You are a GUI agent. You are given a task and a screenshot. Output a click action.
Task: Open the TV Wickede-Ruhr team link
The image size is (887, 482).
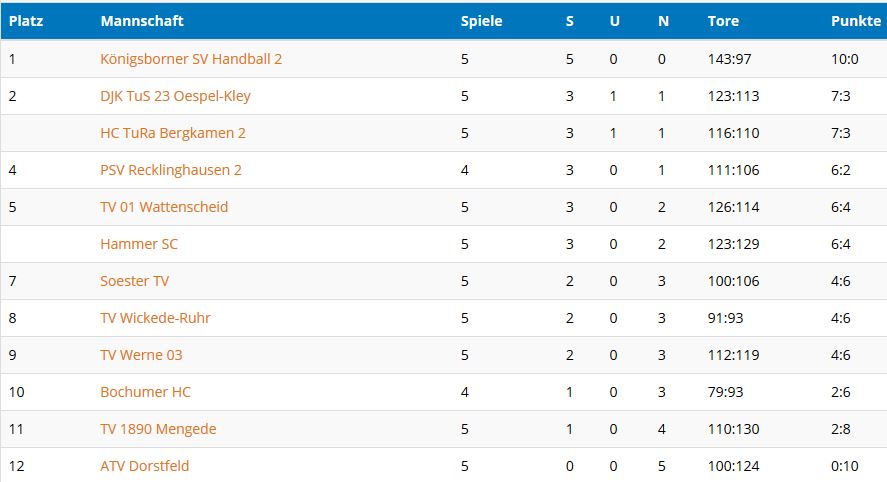click(x=155, y=318)
